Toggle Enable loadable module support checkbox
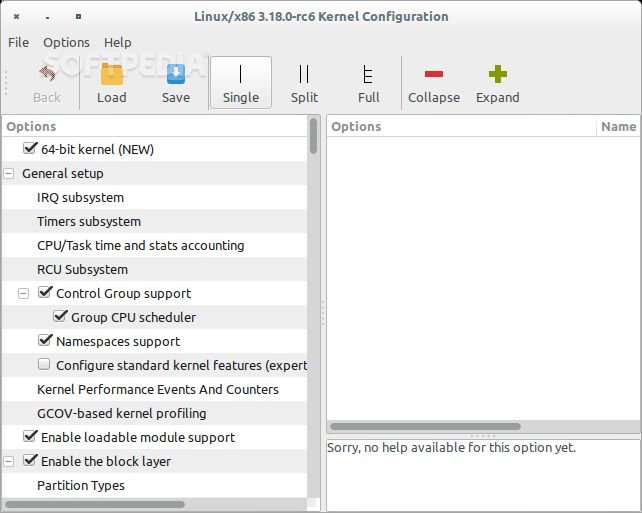Viewport: 642px width, 513px height. click(x=30, y=436)
